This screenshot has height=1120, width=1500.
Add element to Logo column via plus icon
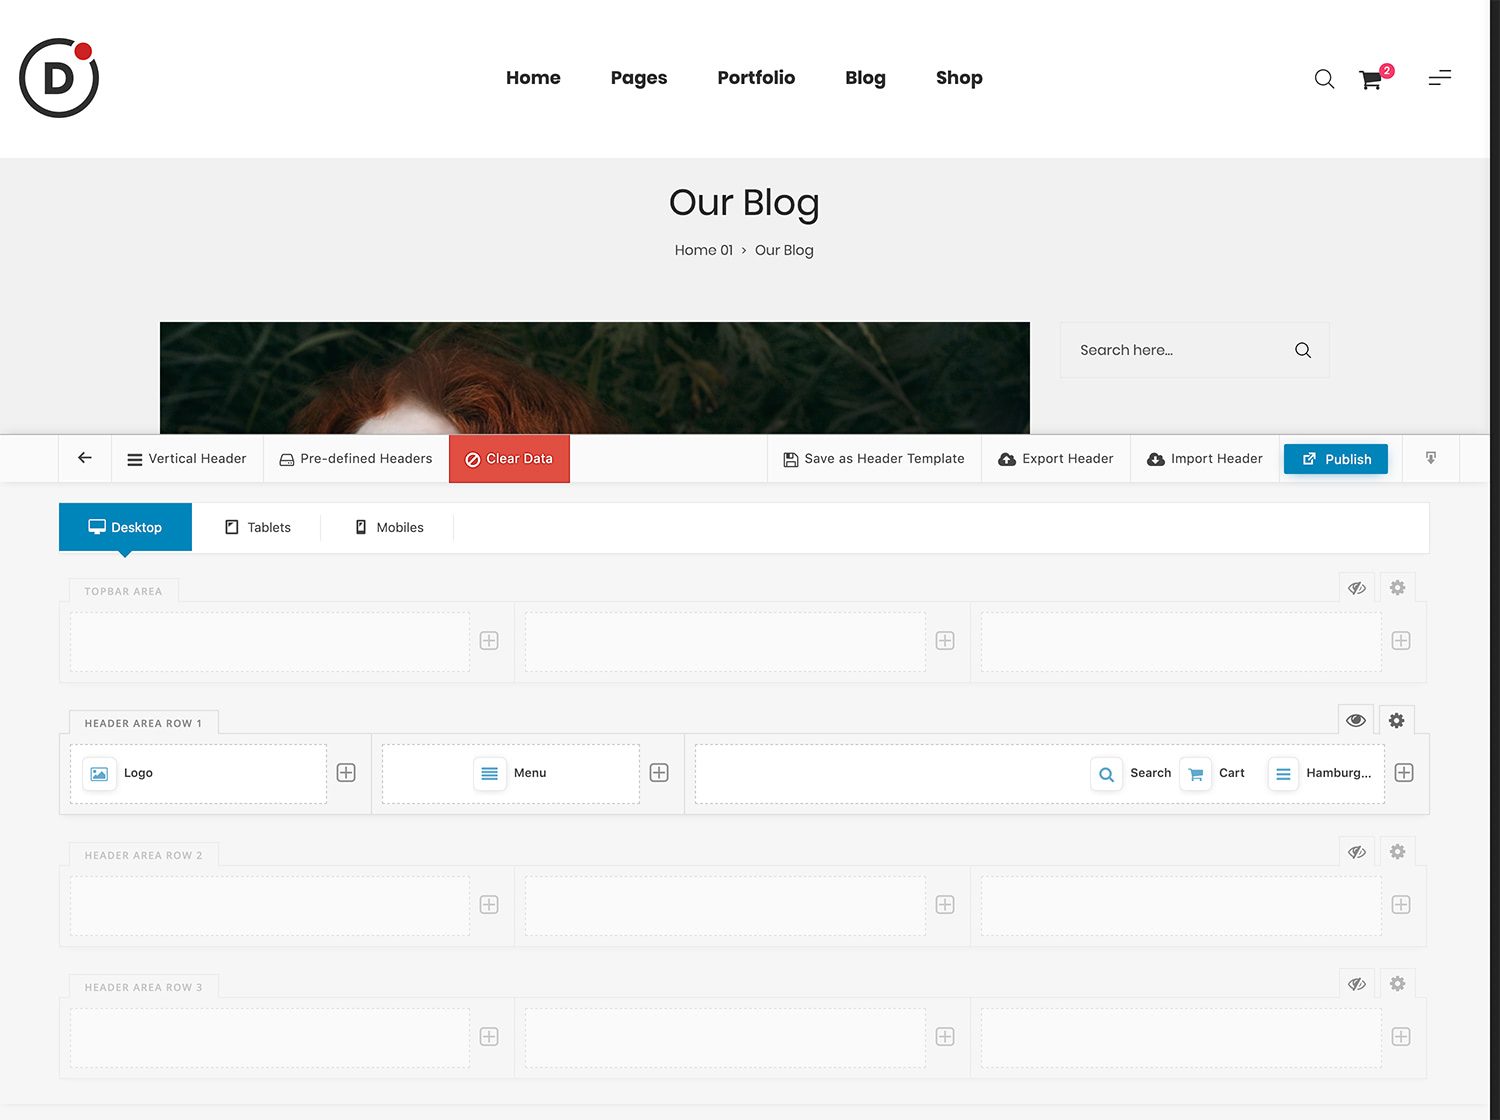tap(346, 773)
